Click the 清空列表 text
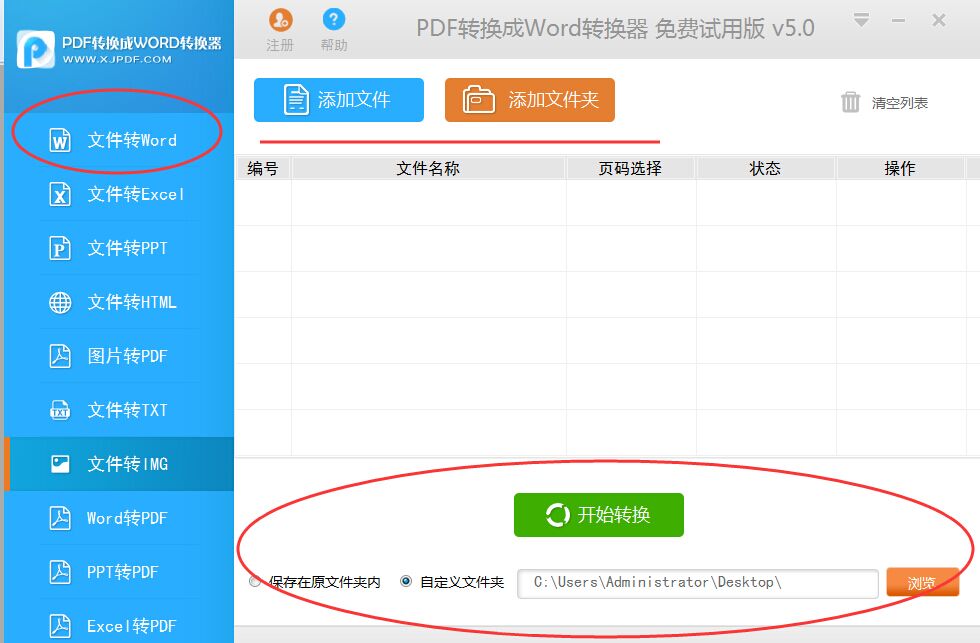The width and height of the screenshot is (980, 643). (899, 103)
